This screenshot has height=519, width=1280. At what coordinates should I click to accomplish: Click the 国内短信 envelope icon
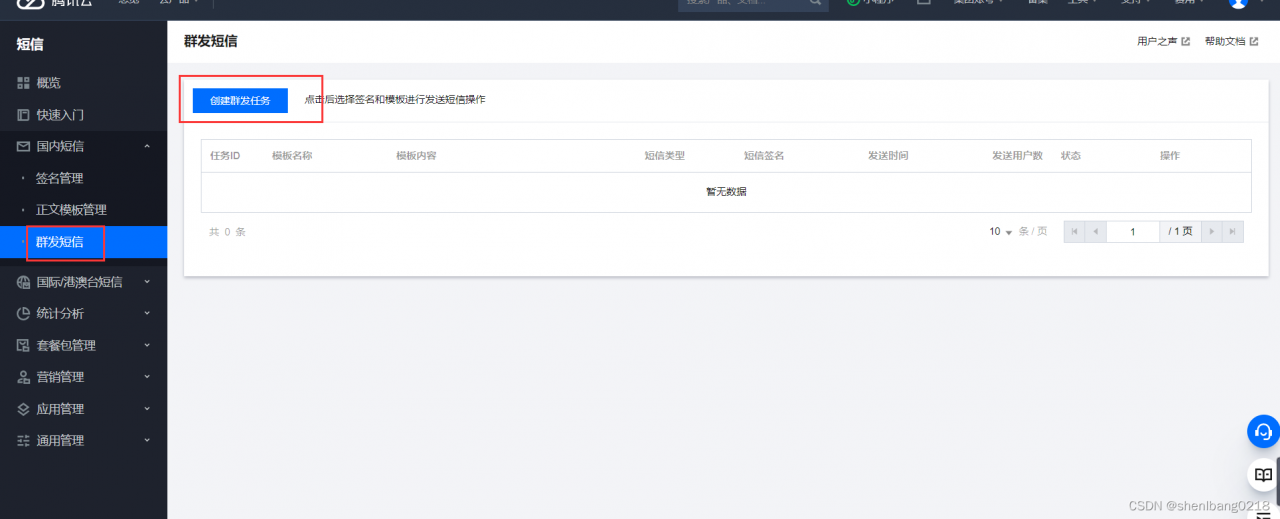[24, 146]
